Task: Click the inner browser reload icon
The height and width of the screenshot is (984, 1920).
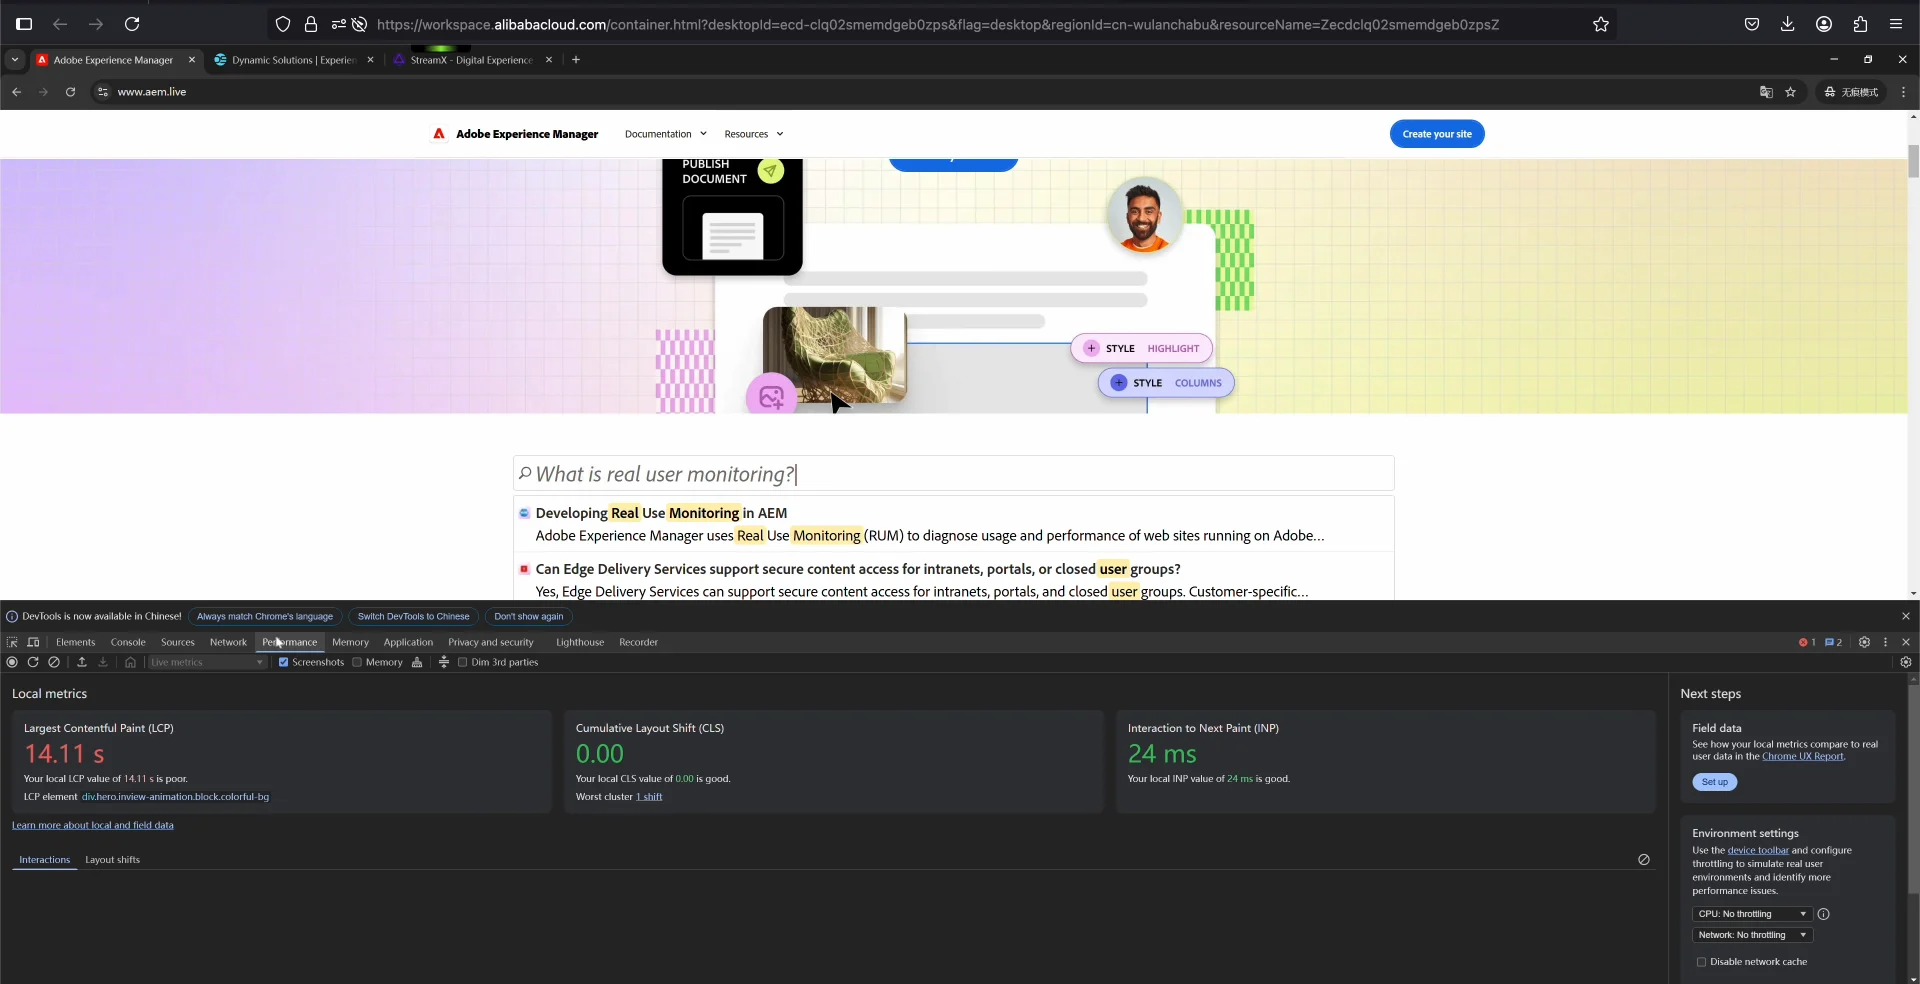Action: pos(70,92)
